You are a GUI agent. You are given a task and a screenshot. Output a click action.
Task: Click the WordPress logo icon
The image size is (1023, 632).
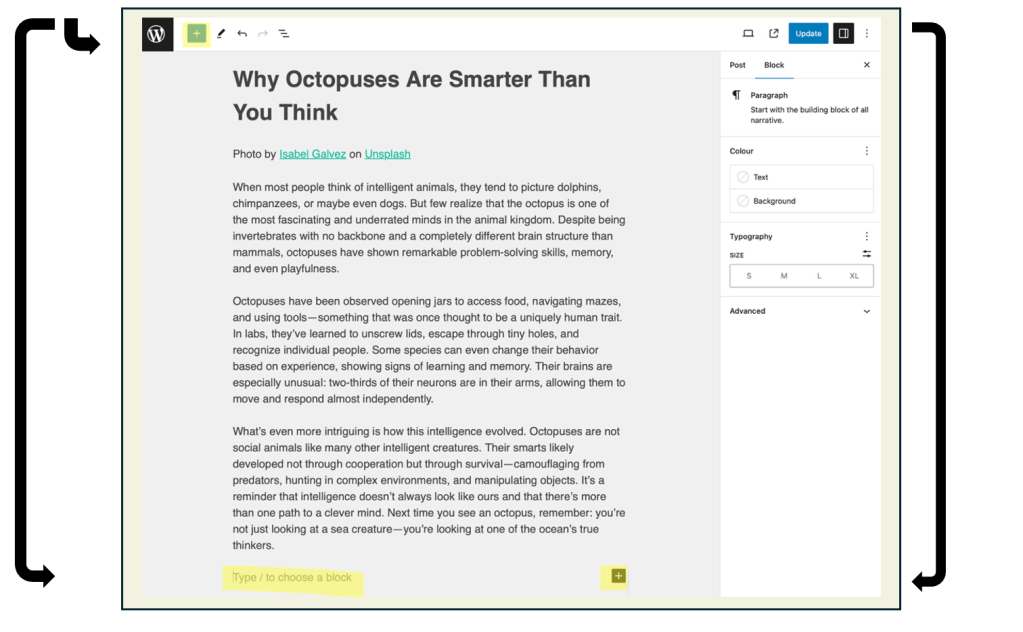[157, 34]
